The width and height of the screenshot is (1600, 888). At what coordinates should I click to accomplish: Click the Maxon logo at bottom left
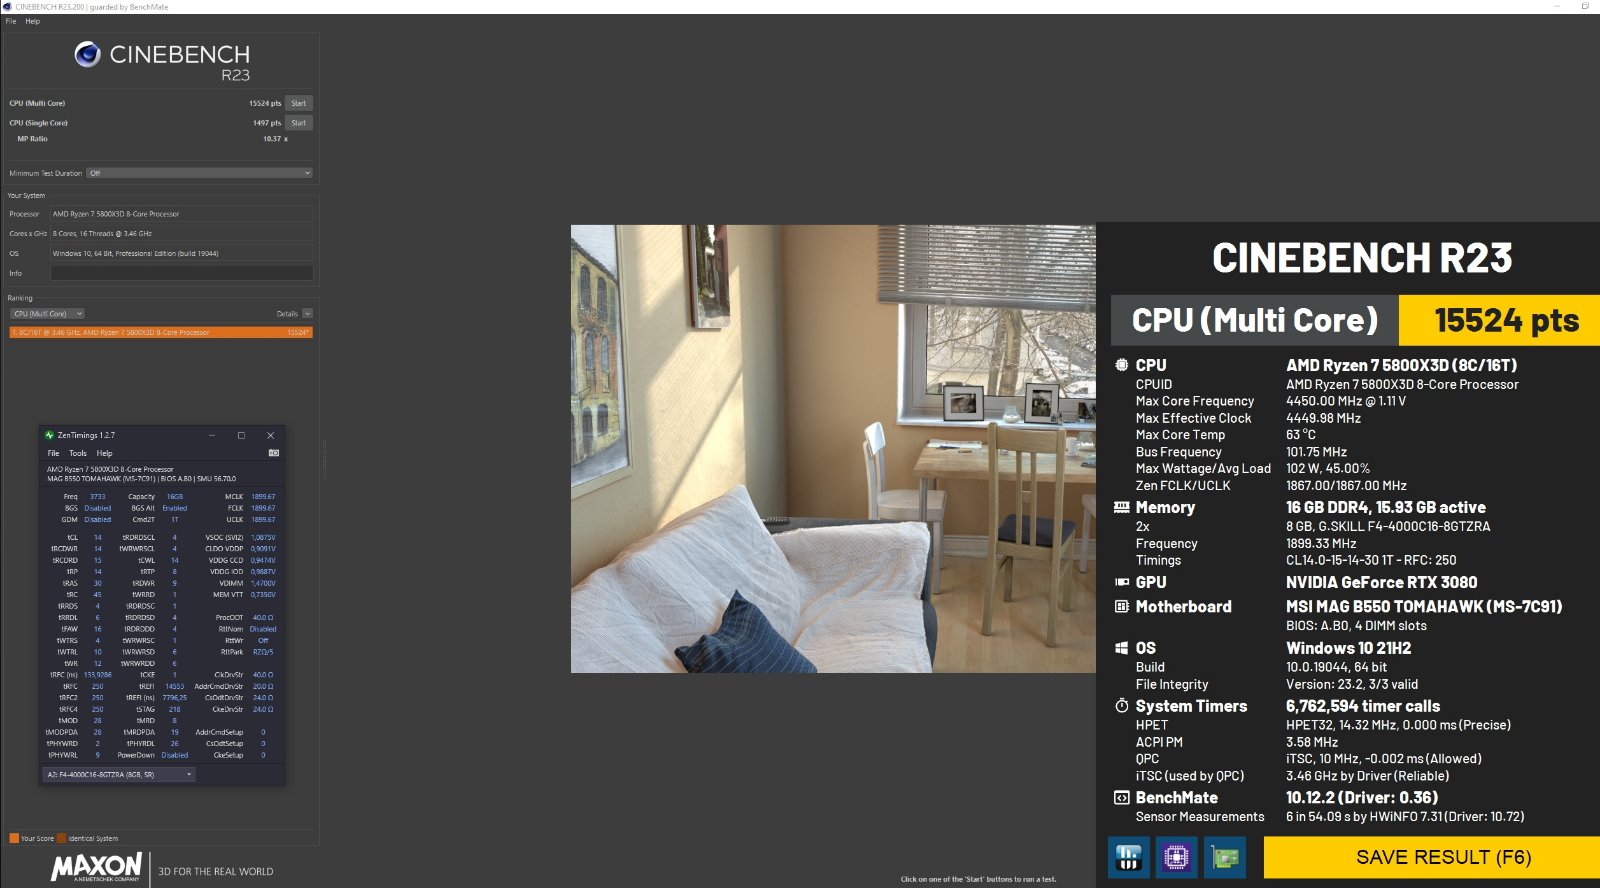point(96,867)
